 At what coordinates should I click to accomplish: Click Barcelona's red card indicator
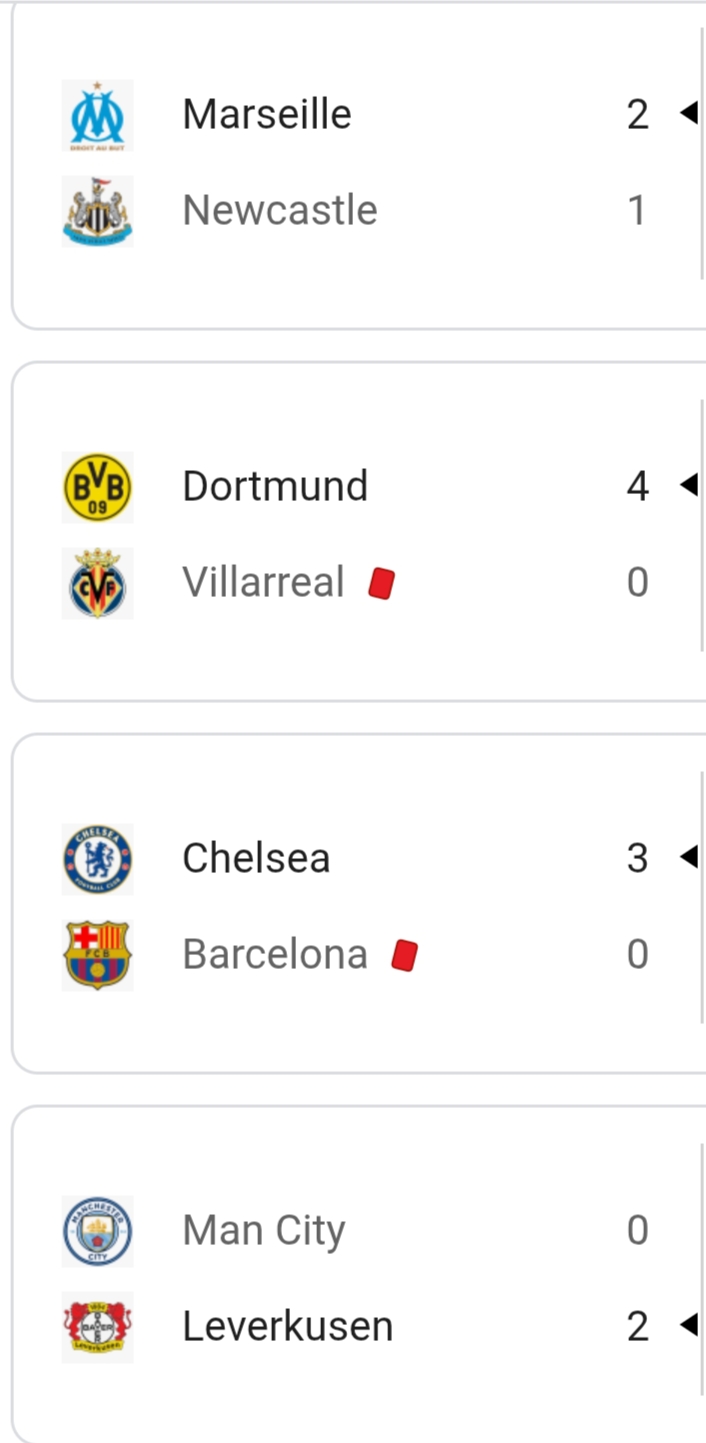tap(404, 955)
